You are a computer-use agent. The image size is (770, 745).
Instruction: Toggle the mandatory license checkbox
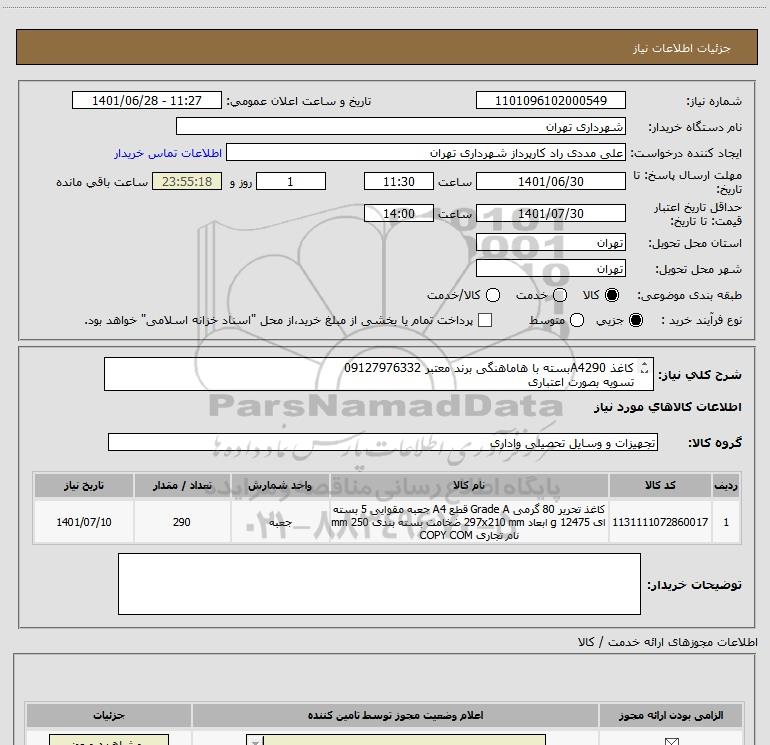(x=671, y=741)
